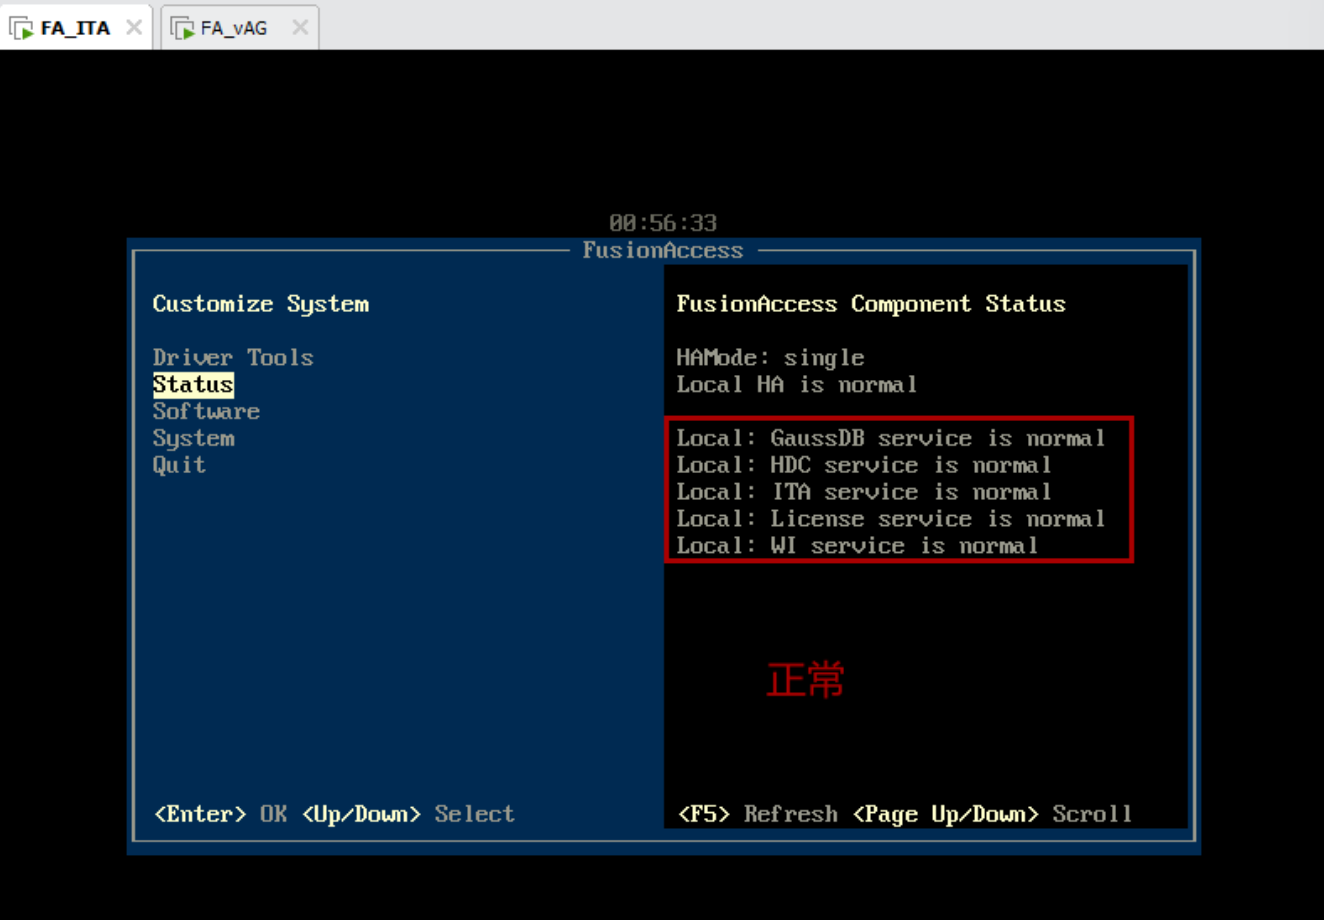This screenshot has width=1324, height=920.
Task: Click the <F5> Refresh hint
Action: pyautogui.click(x=758, y=814)
